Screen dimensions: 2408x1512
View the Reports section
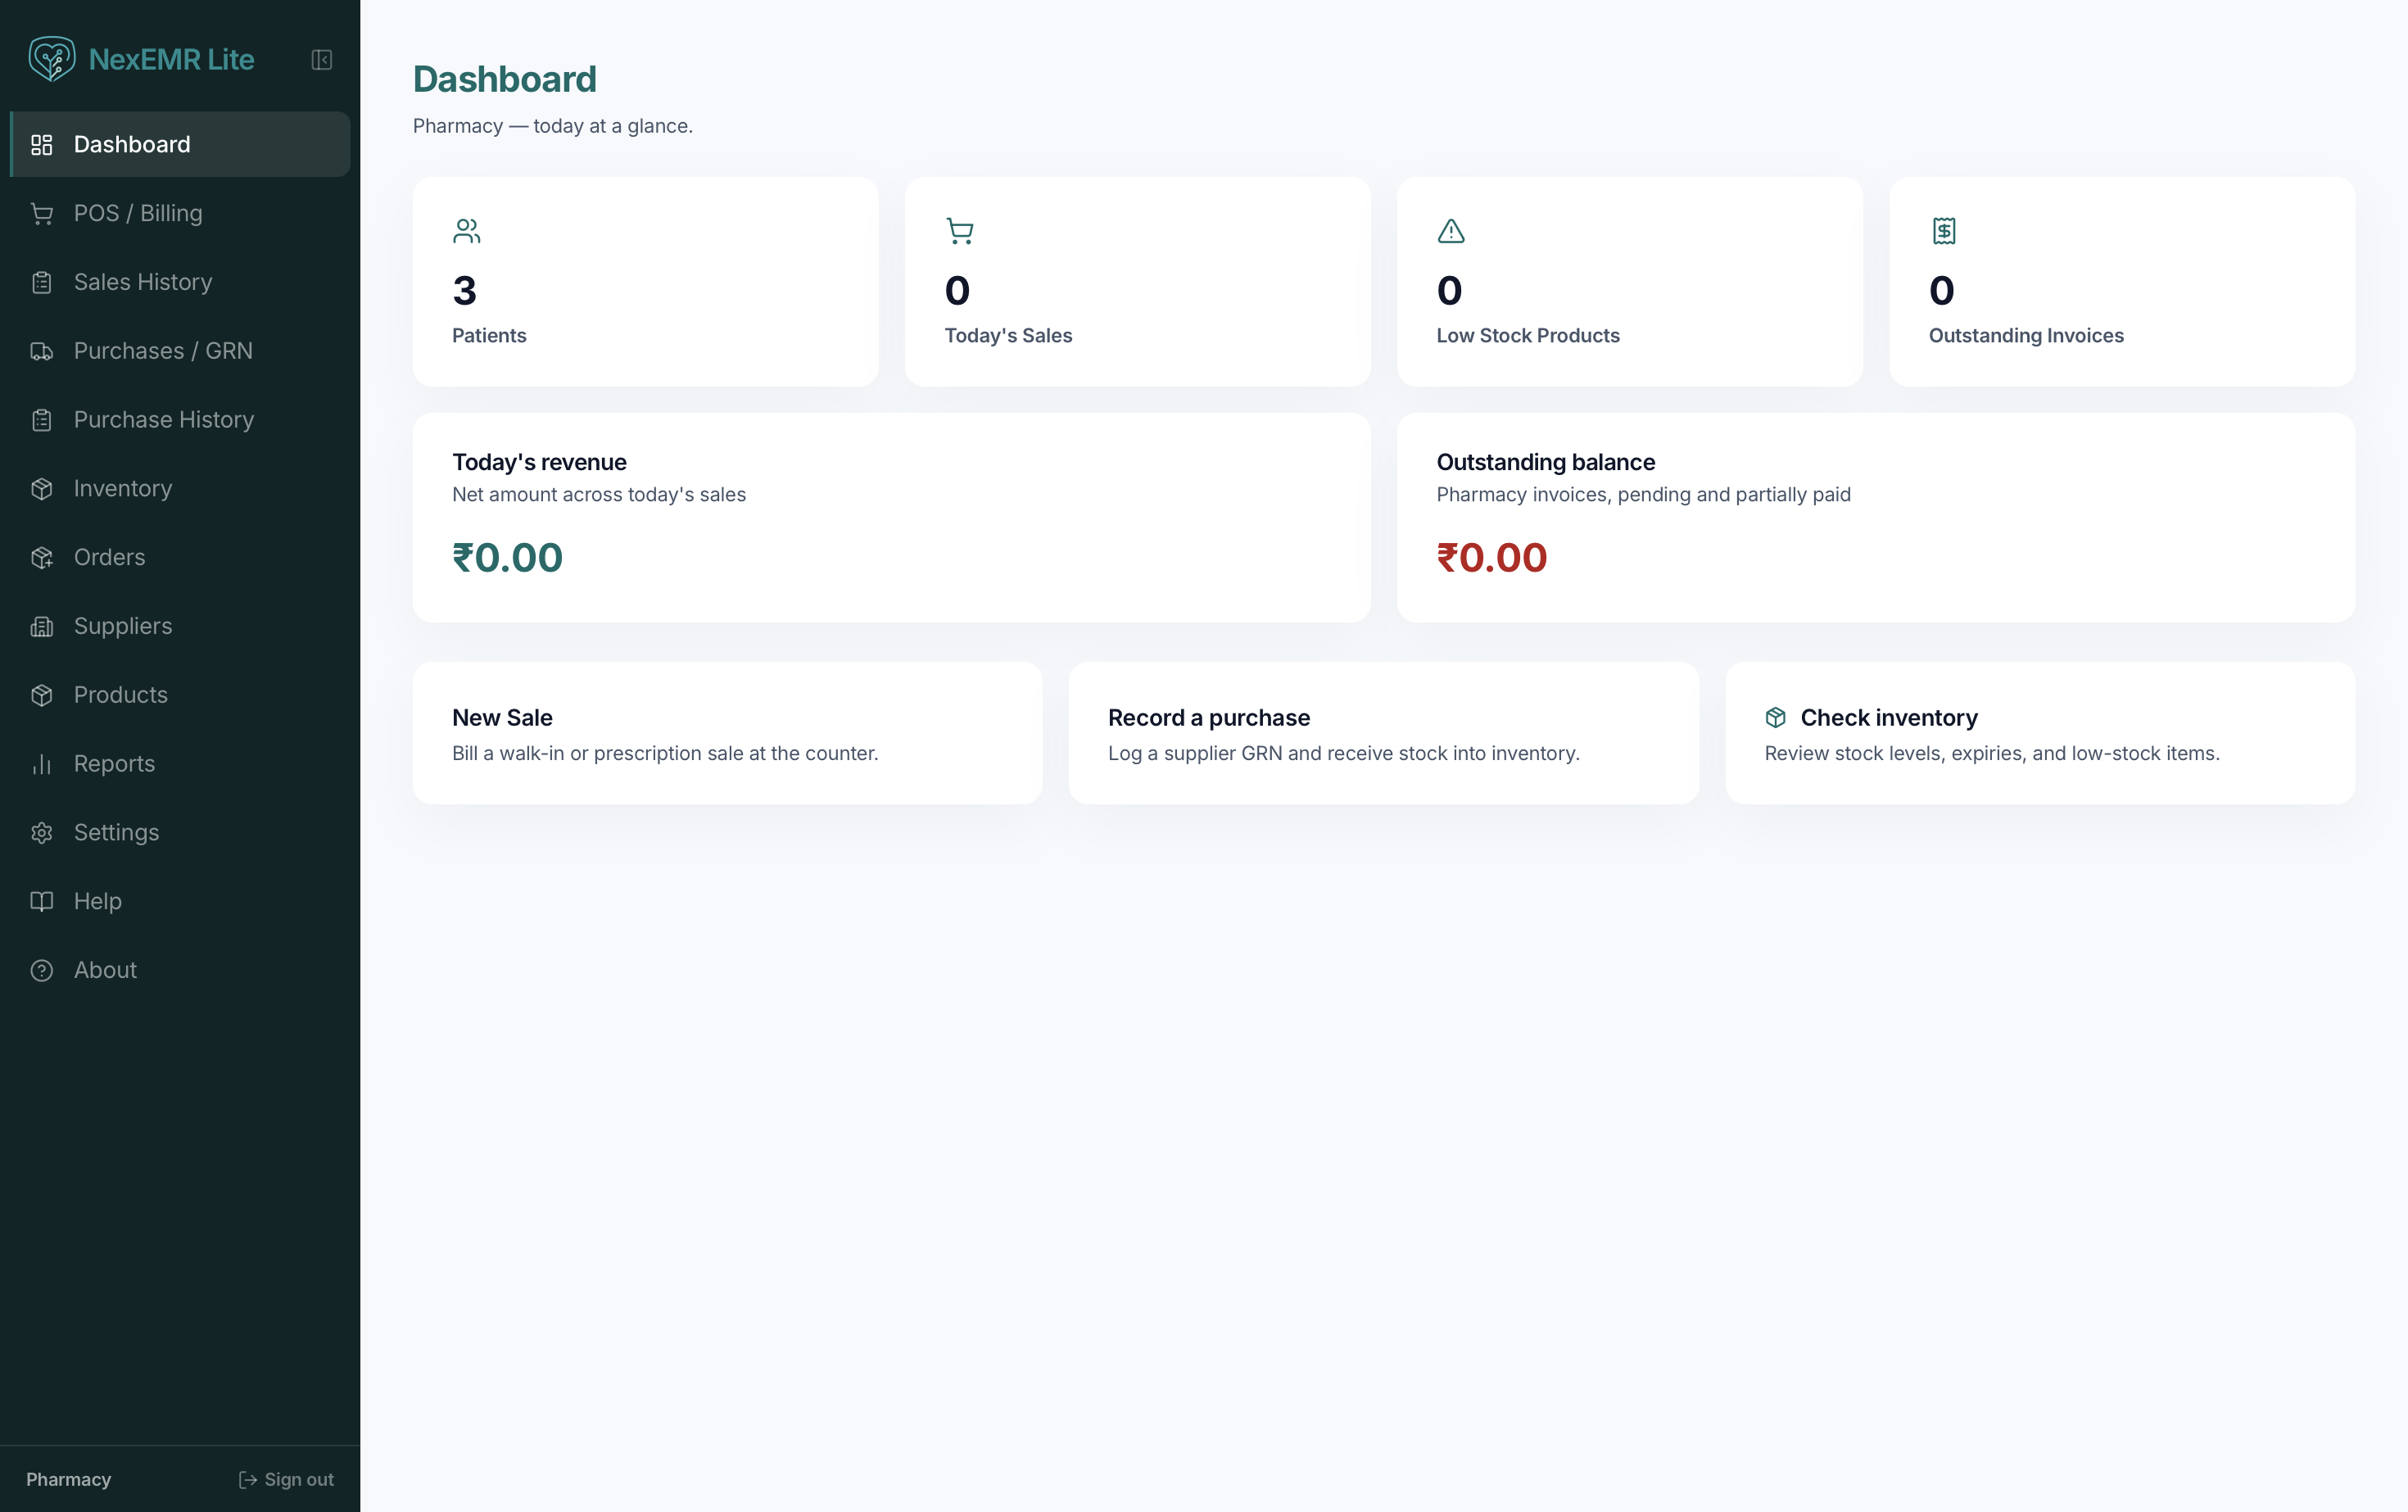[180, 764]
